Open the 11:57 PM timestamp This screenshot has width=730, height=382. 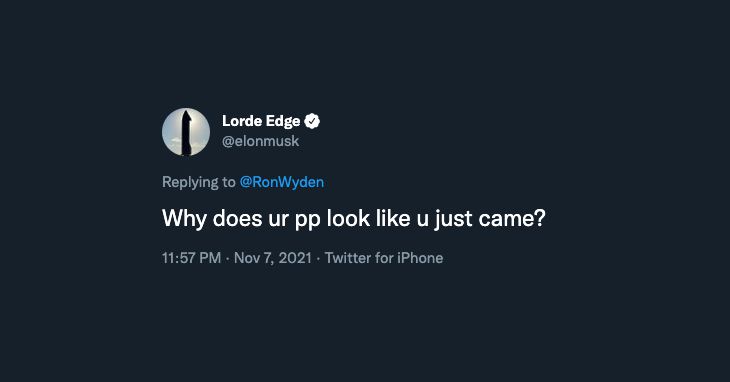point(191,258)
